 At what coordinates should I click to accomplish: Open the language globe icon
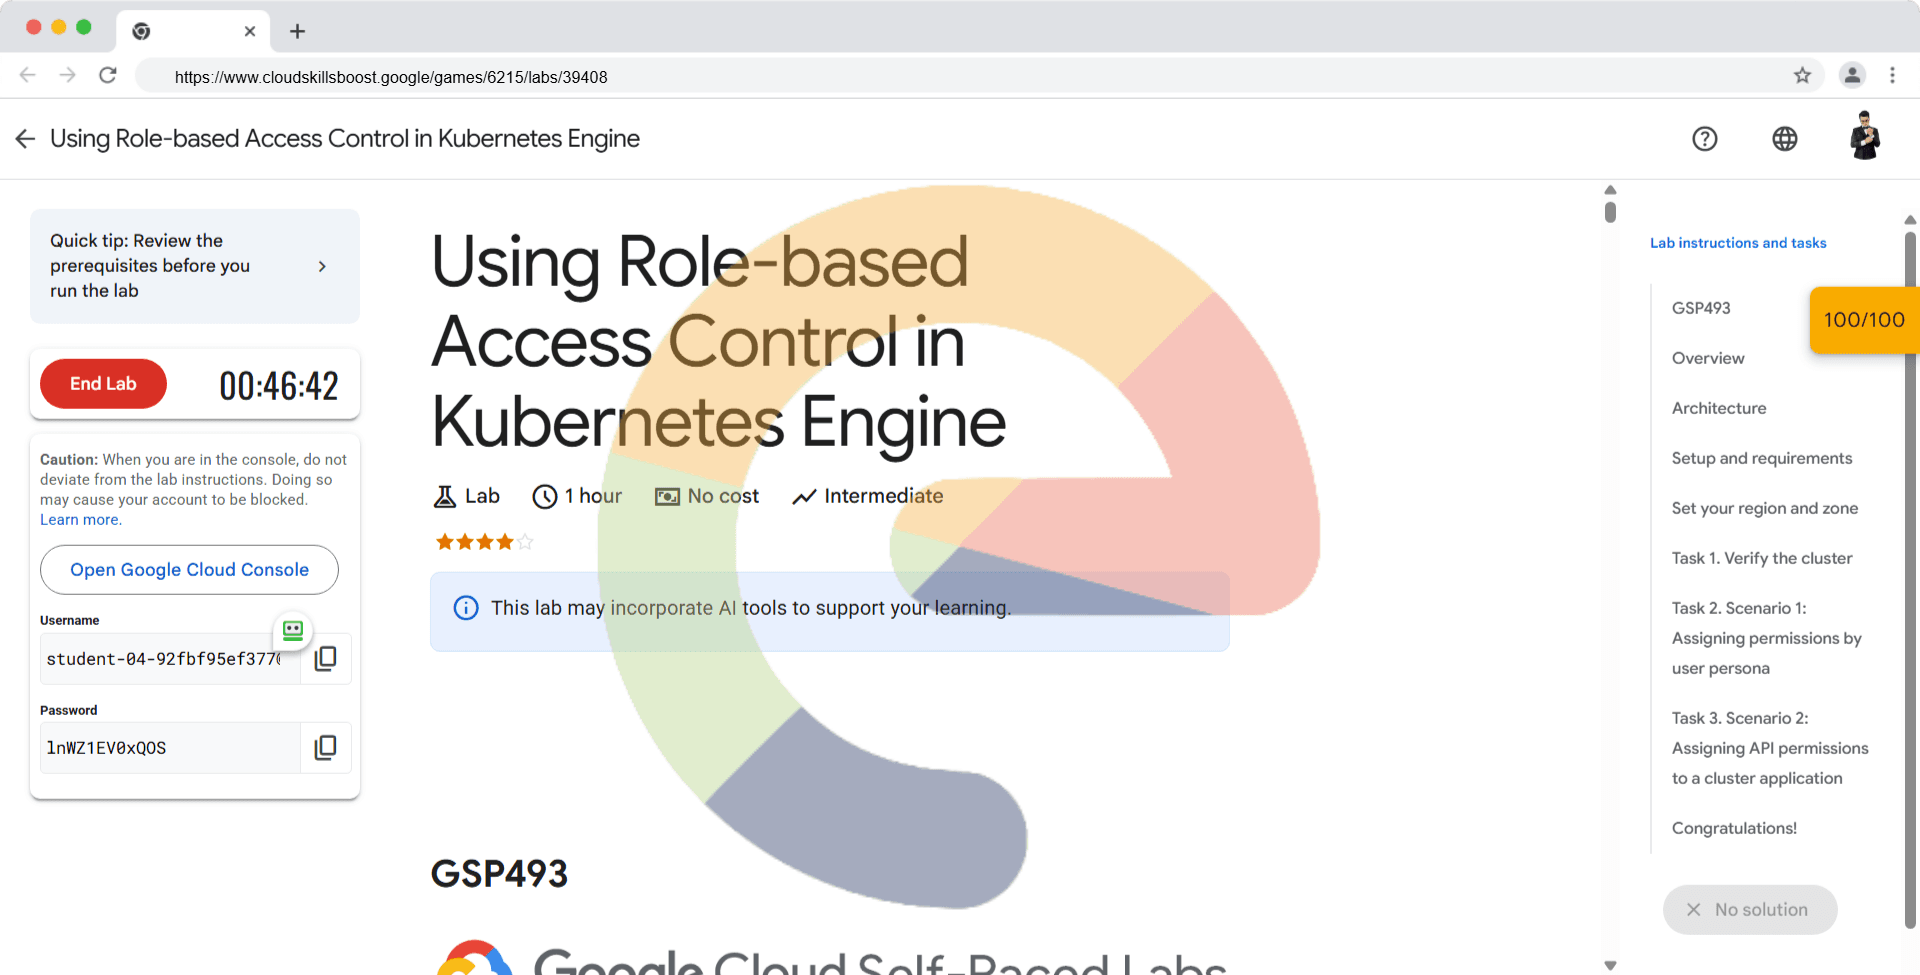1785,139
